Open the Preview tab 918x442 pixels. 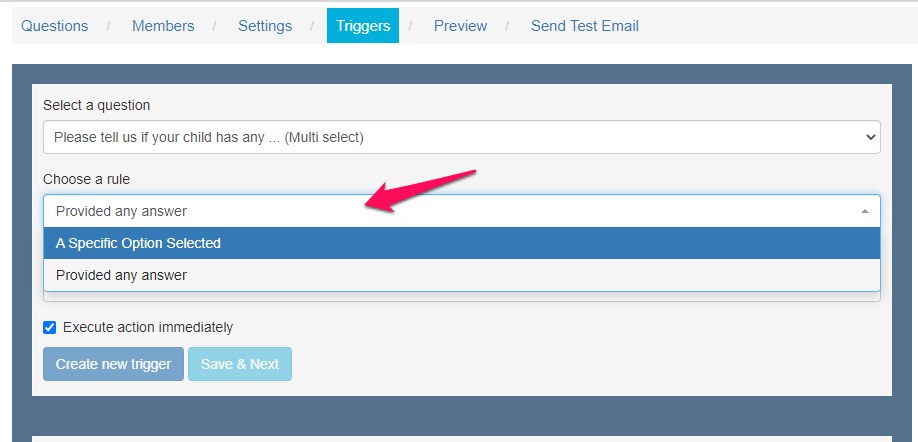tap(460, 26)
